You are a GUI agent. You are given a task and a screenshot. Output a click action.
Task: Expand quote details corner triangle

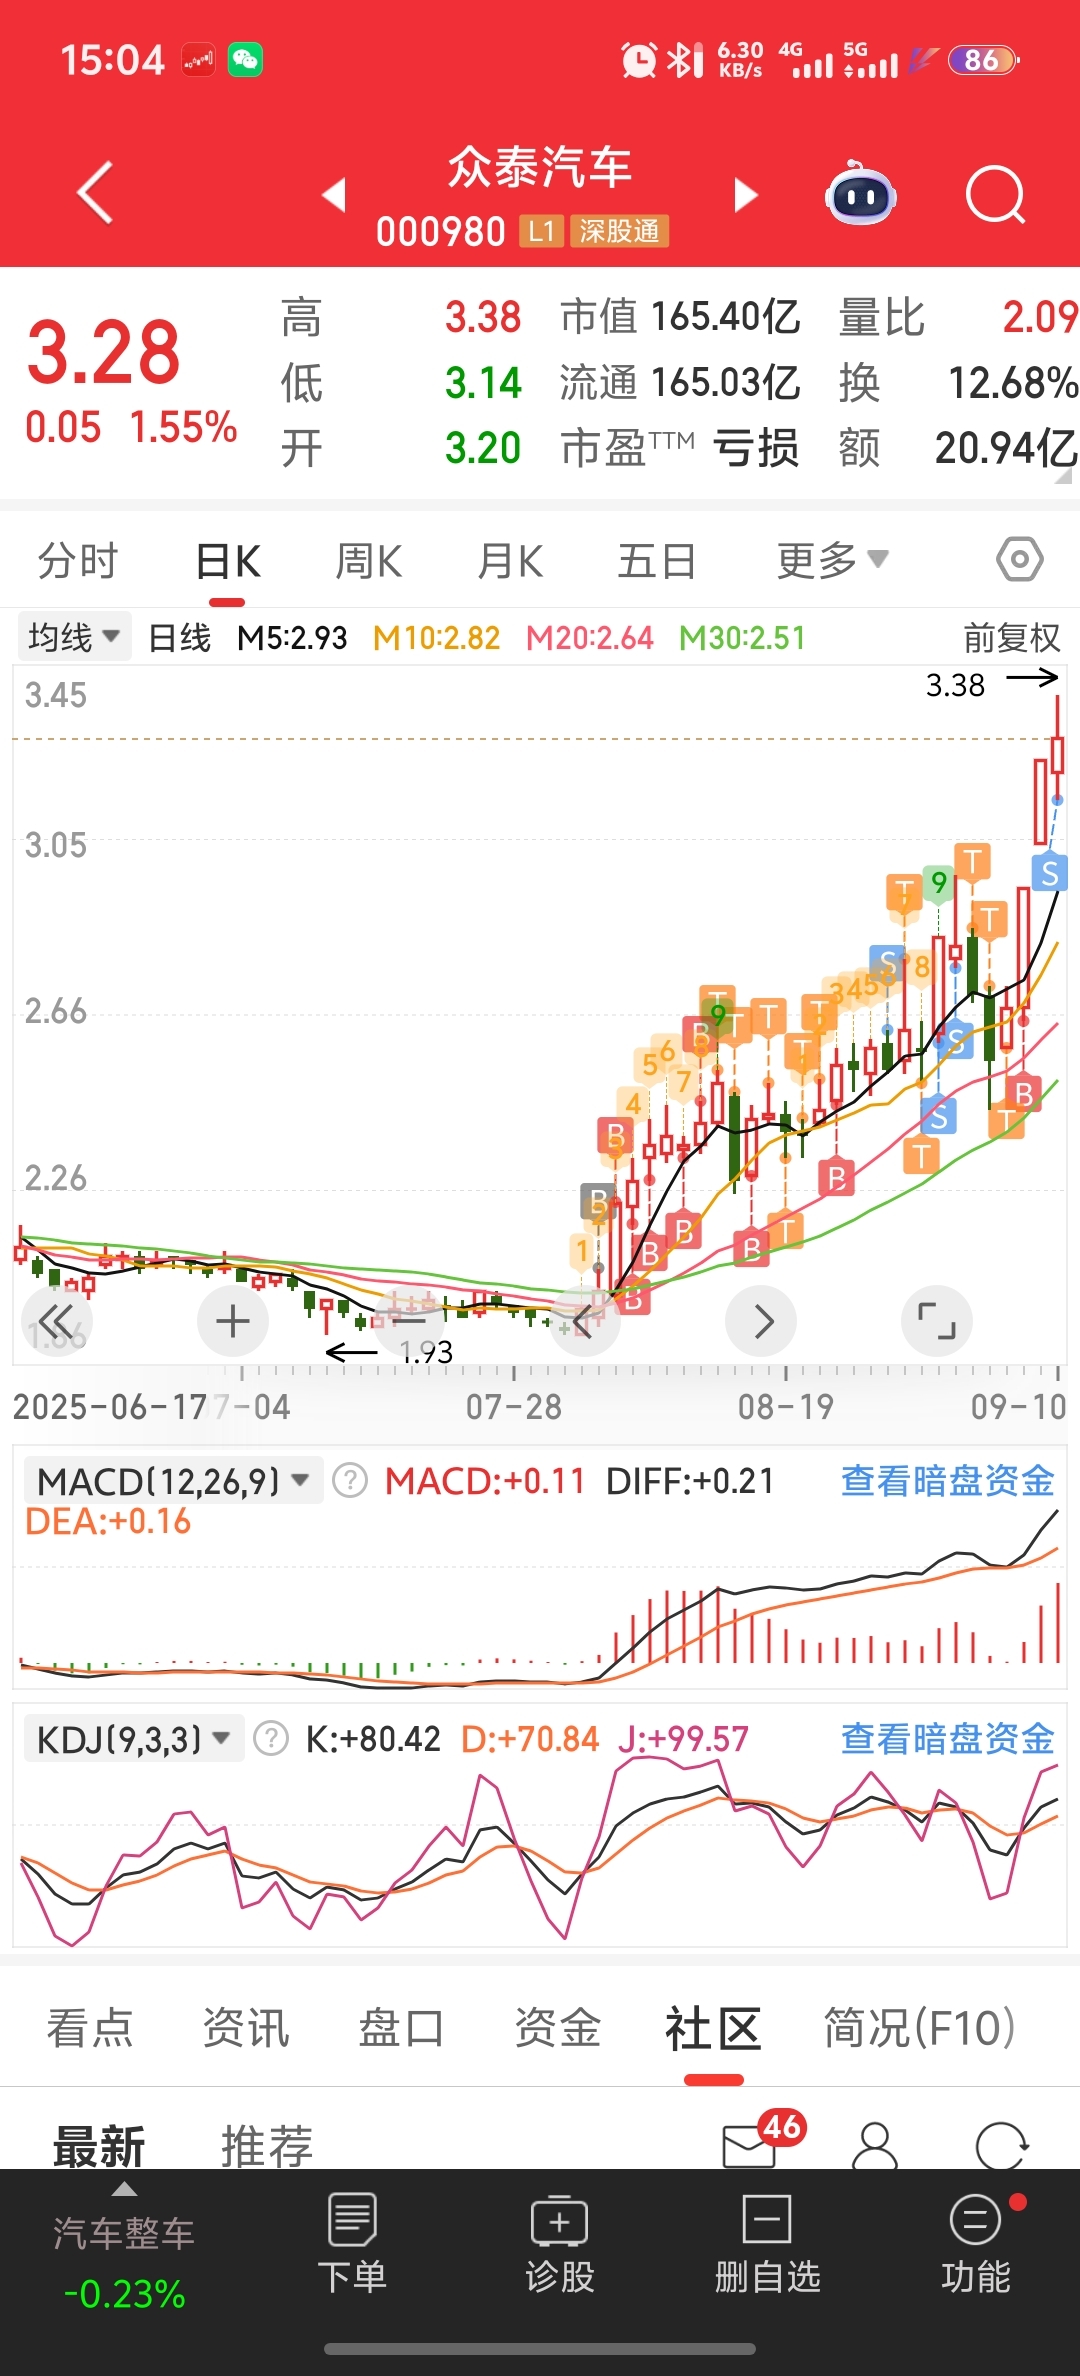(1063, 476)
